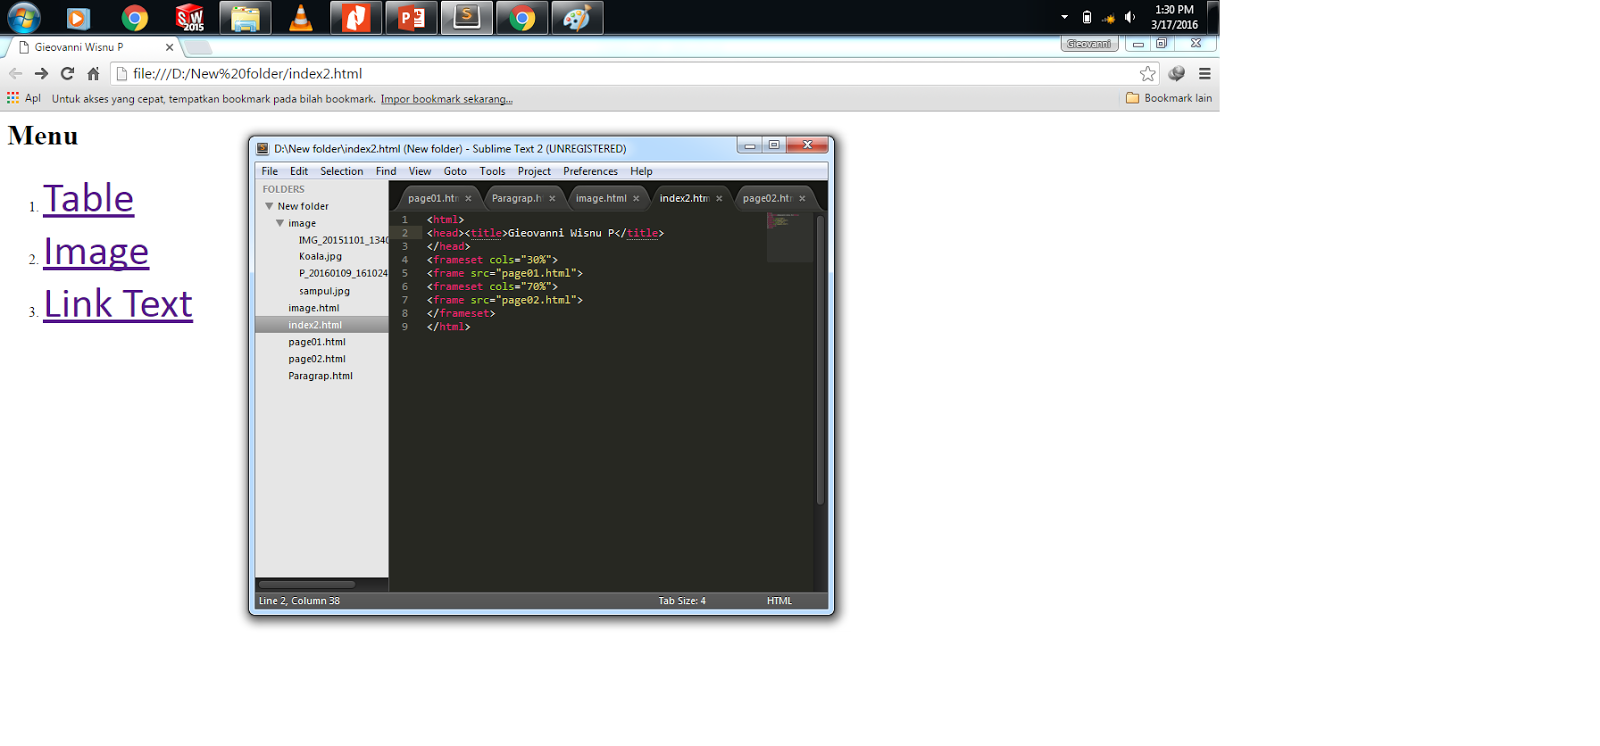This screenshot has width=1600, height=746.
Task: Open Sublime Text File menu
Action: (270, 171)
